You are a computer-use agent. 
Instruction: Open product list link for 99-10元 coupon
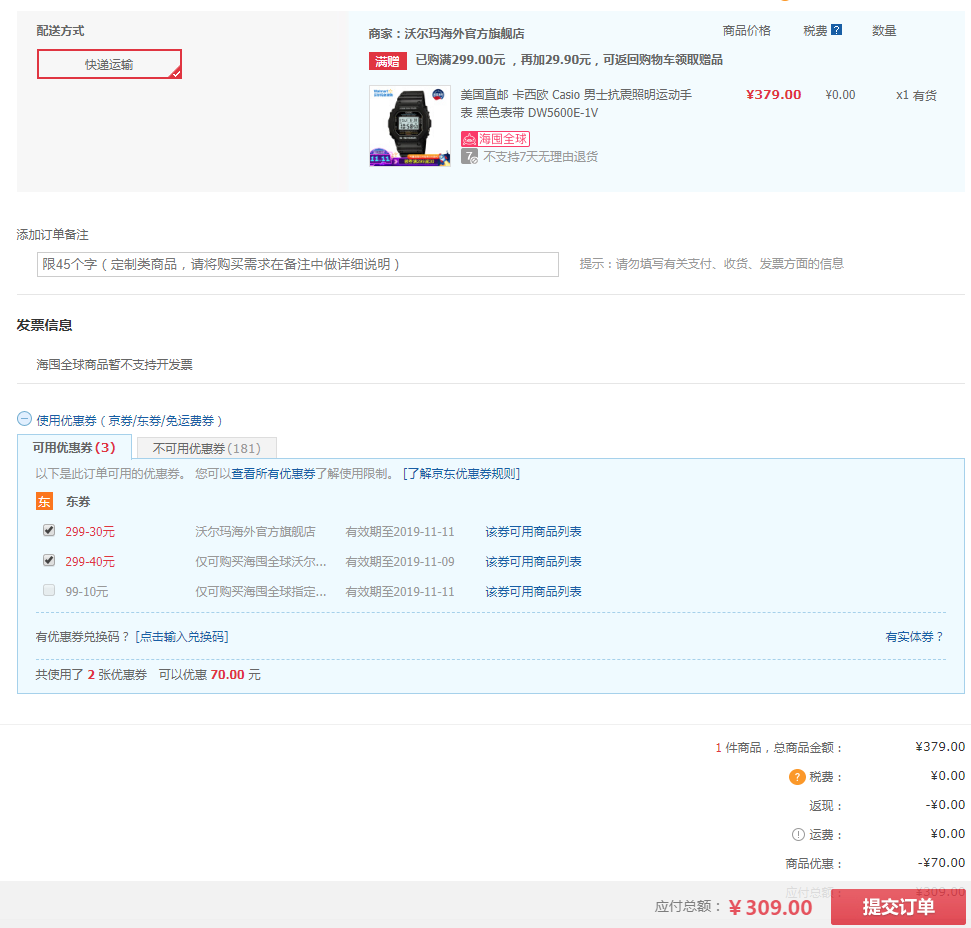pos(533,592)
